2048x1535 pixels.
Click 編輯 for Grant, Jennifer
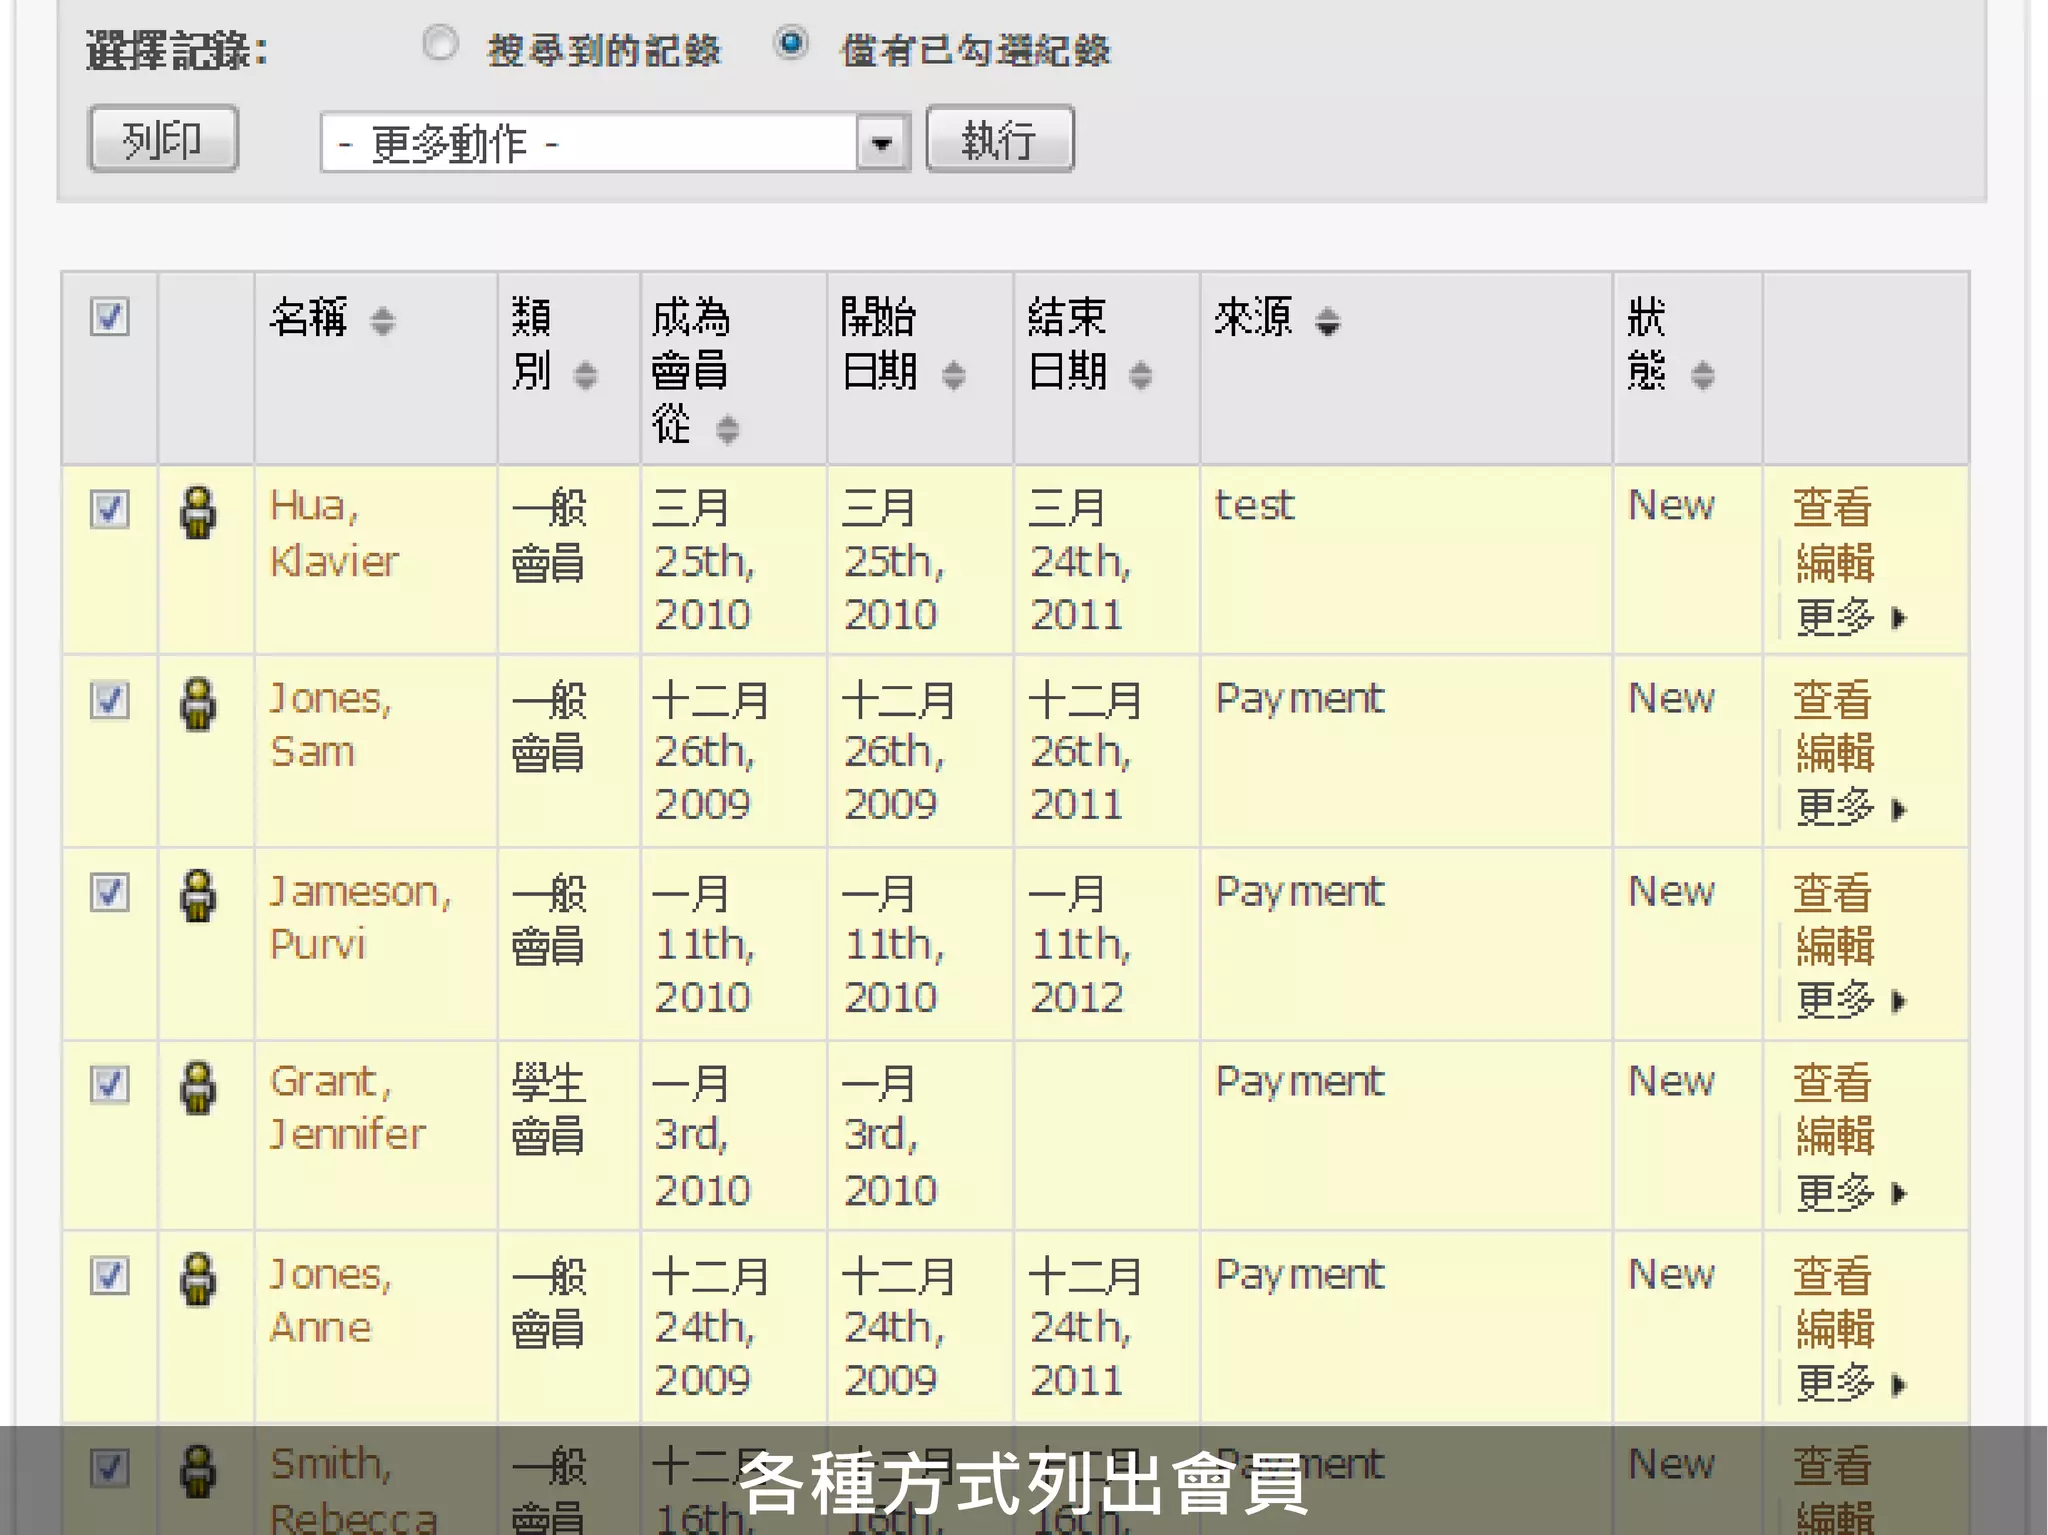(x=1835, y=1137)
